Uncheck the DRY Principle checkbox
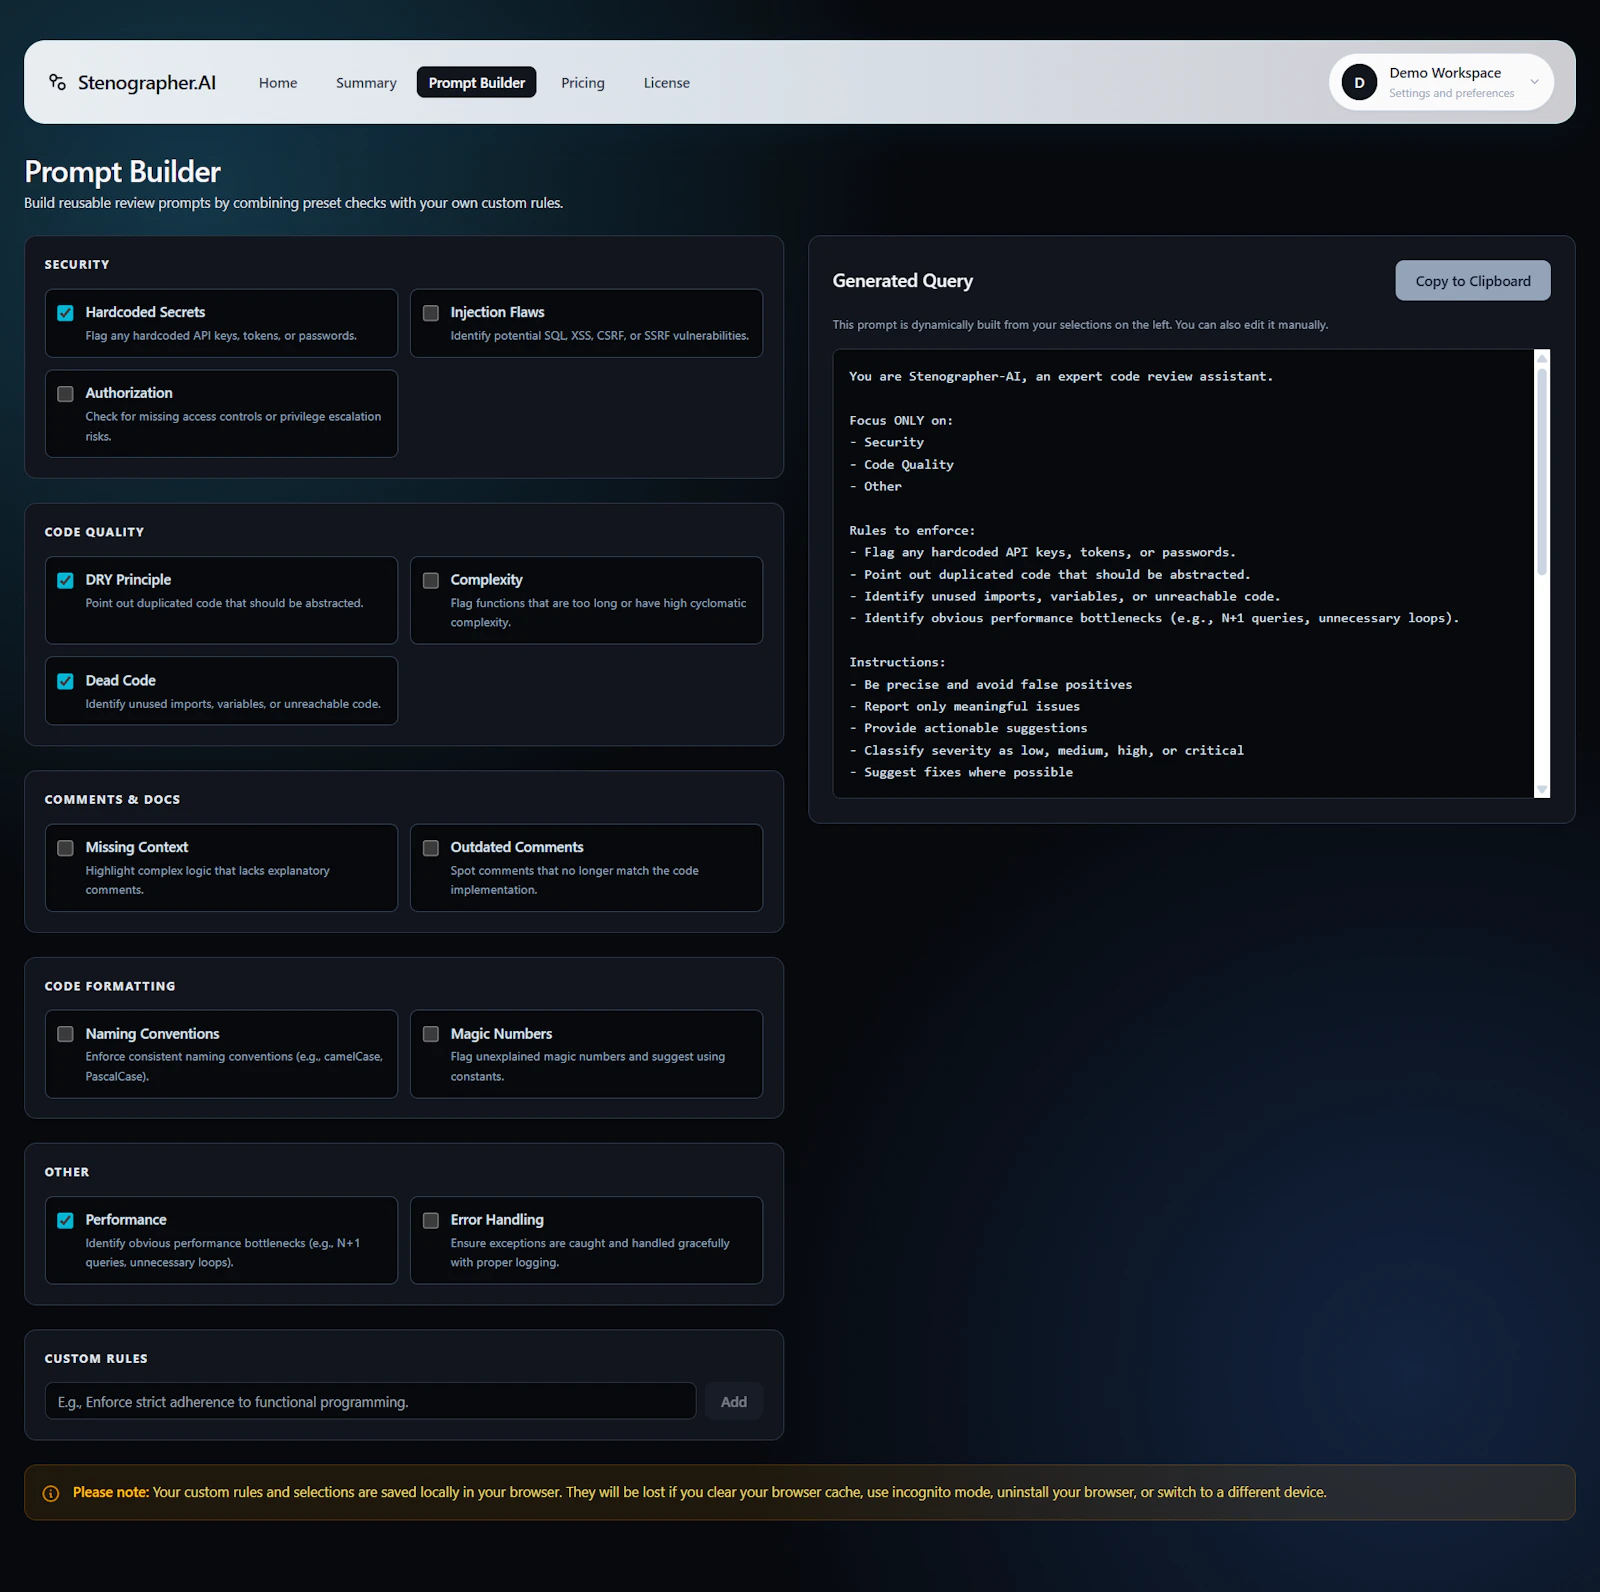1600x1592 pixels. (x=66, y=581)
